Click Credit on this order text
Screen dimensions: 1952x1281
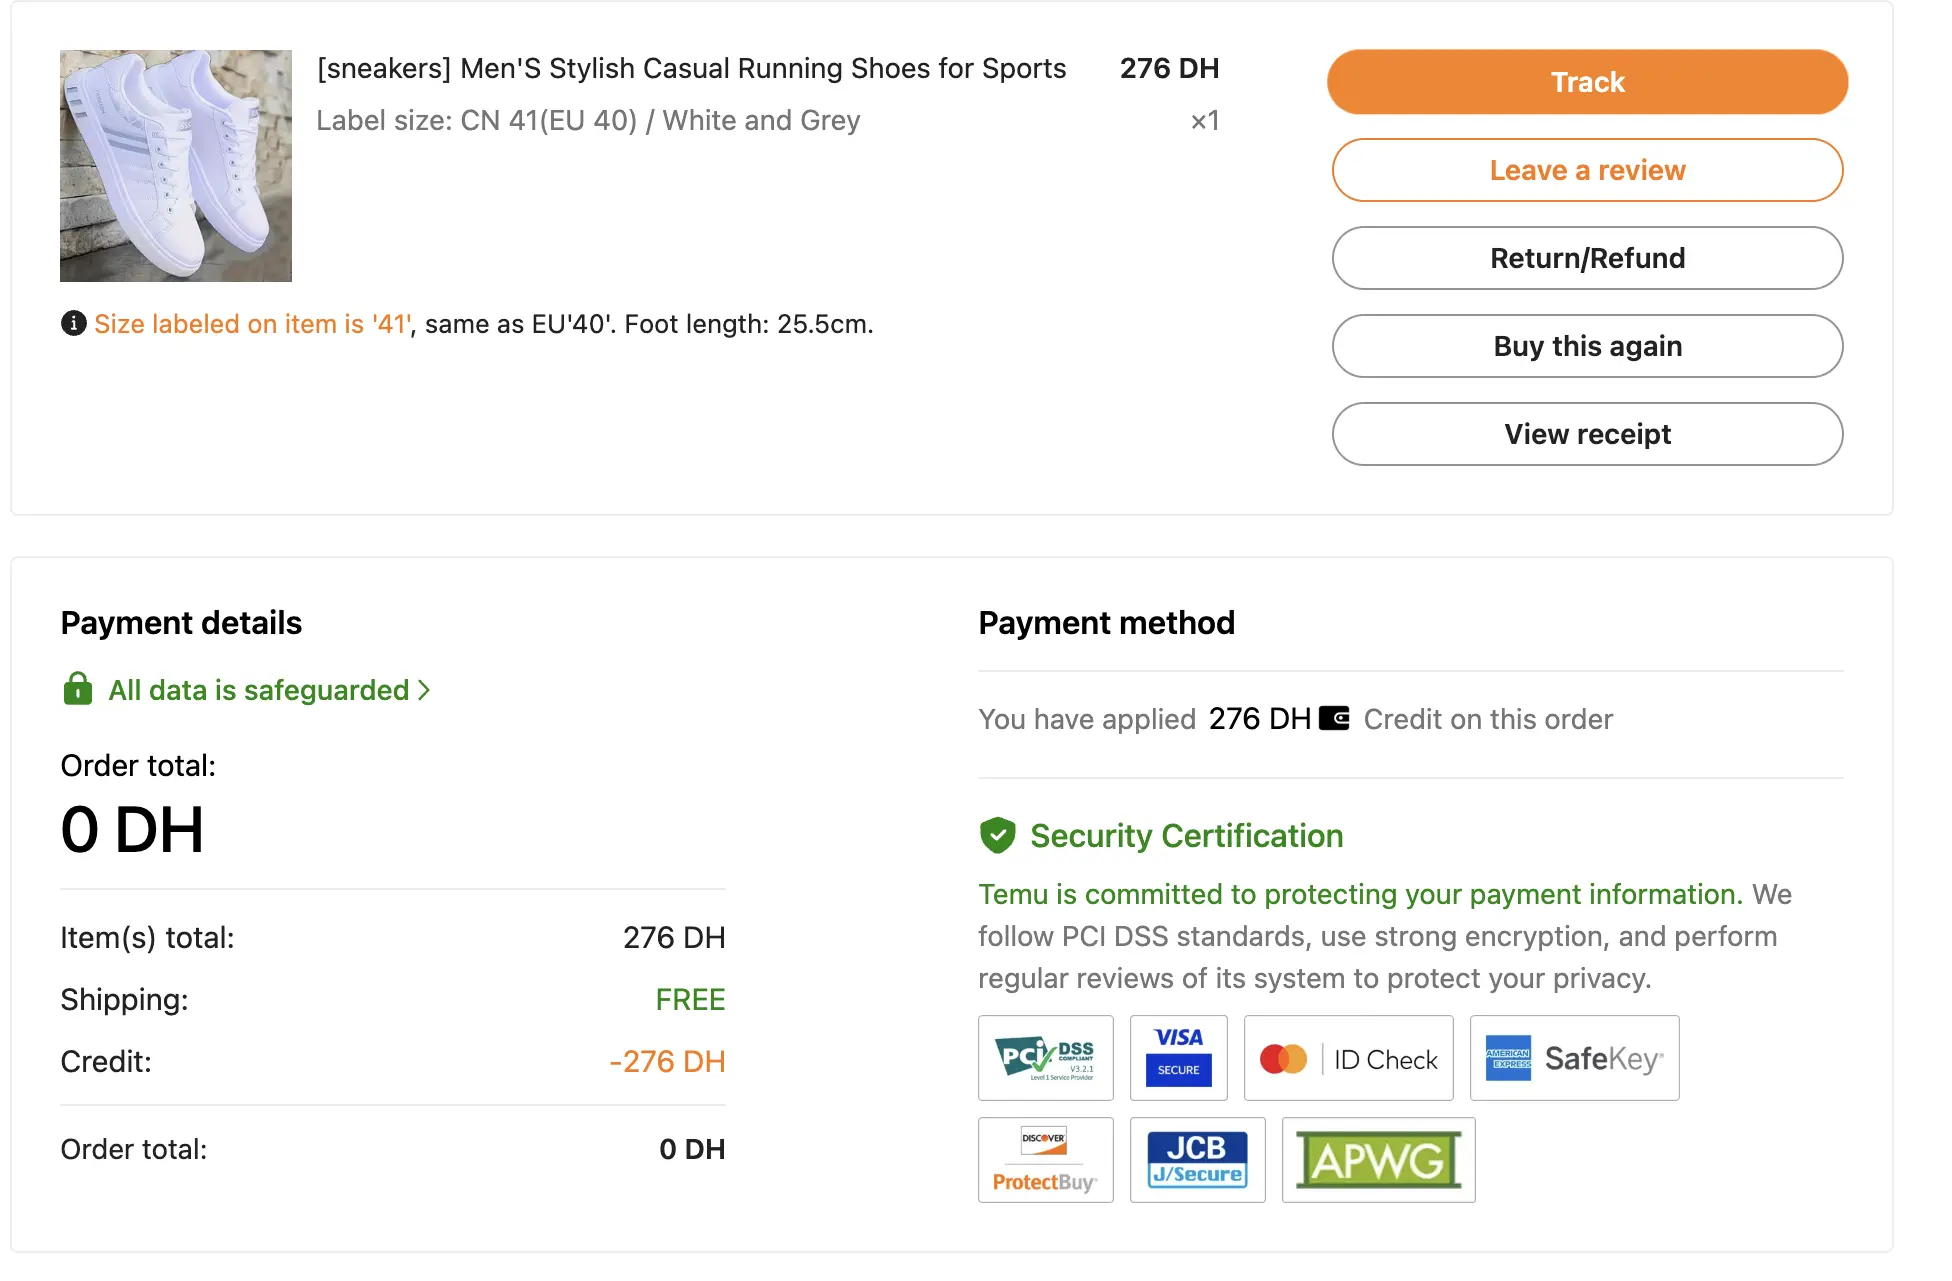coord(1488,719)
